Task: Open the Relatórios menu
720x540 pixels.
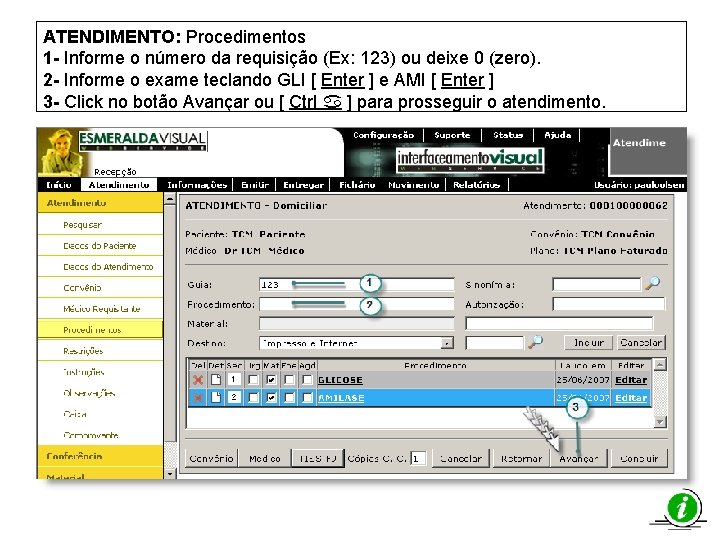Action: tap(476, 185)
